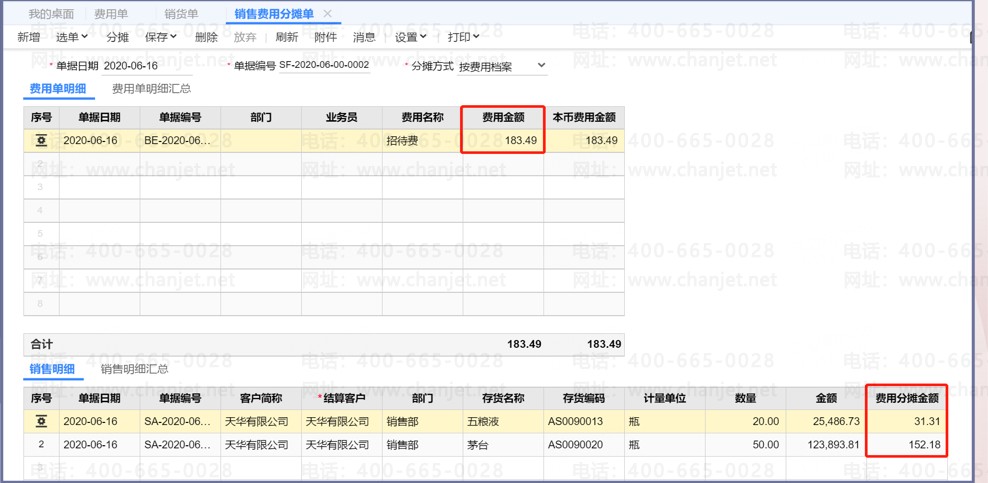Expand the 保存 dropdown
The height and width of the screenshot is (483, 988).
click(x=160, y=37)
